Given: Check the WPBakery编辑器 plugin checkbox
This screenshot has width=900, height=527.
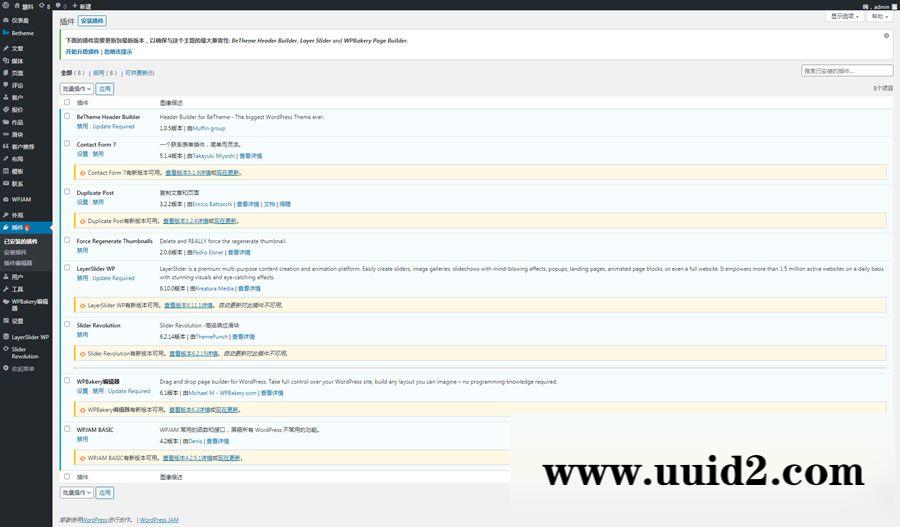Looking at the screenshot, I should click(67, 381).
